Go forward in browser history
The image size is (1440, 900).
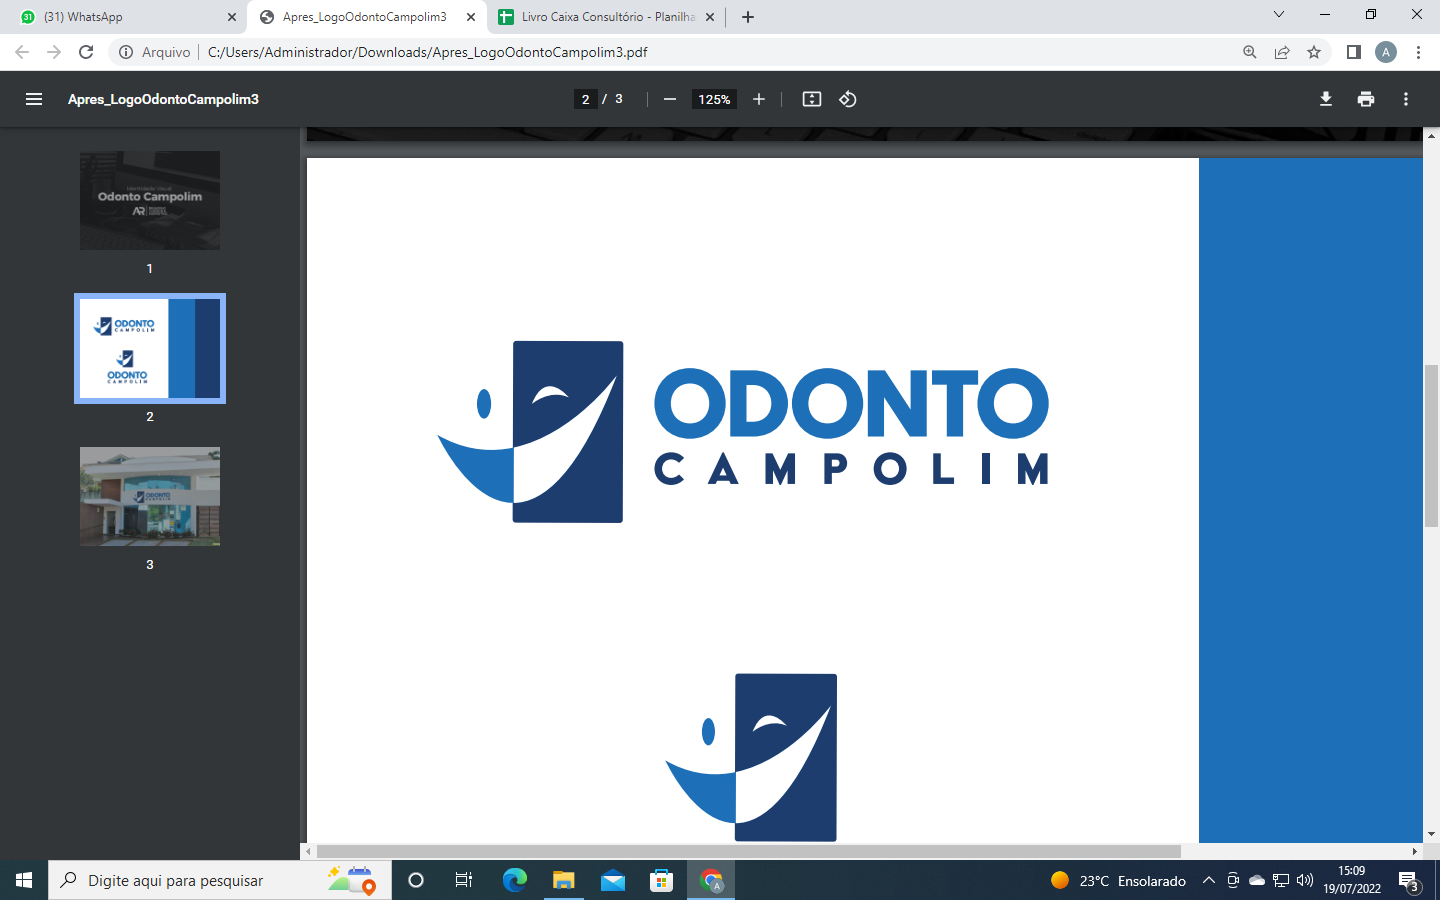(x=54, y=52)
